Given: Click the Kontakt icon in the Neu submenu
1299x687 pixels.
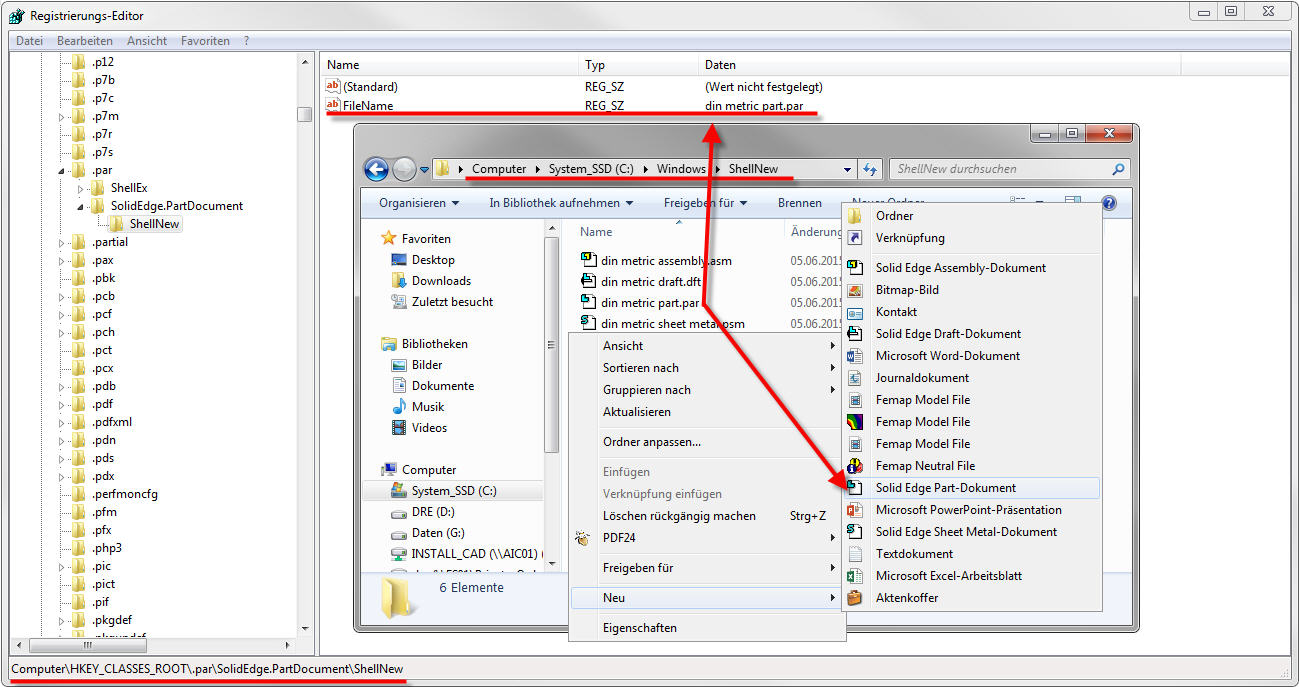Looking at the screenshot, I should 855,312.
